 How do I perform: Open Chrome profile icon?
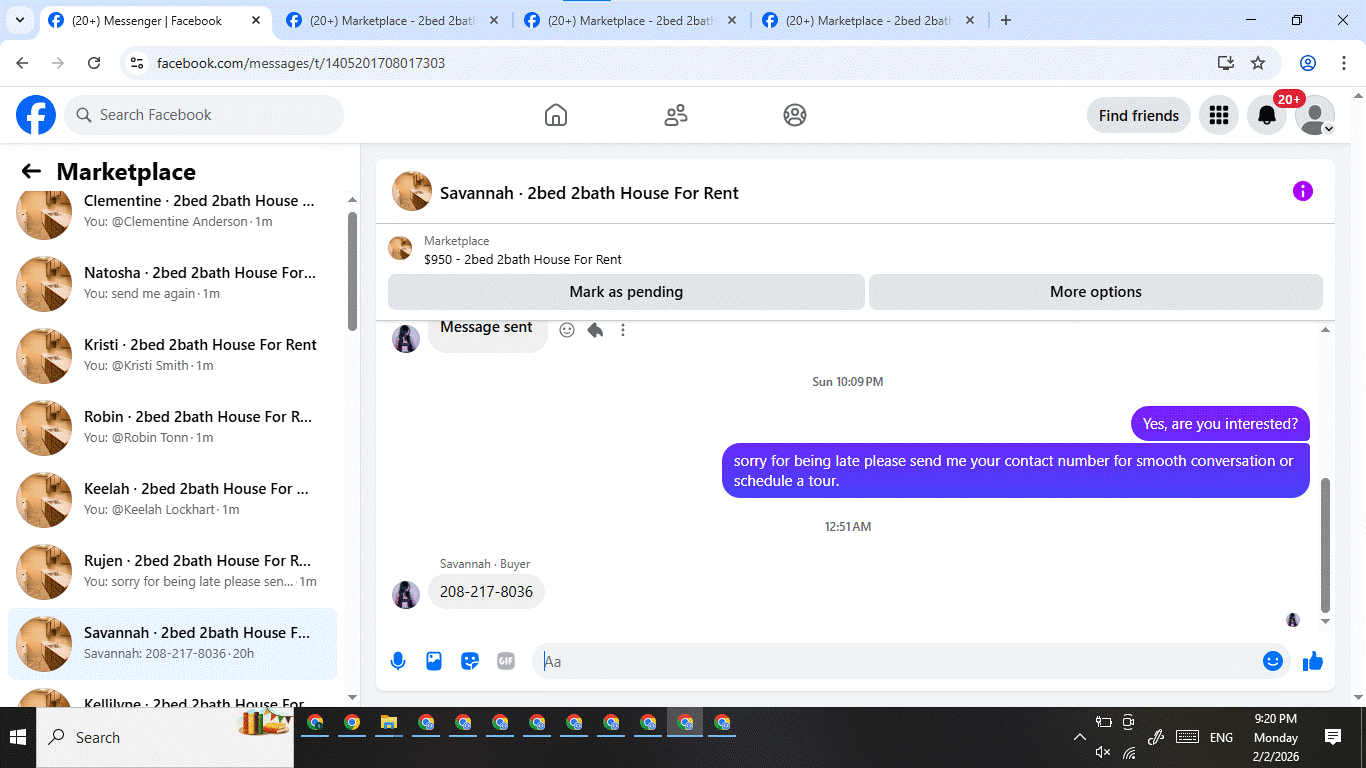click(x=1308, y=63)
